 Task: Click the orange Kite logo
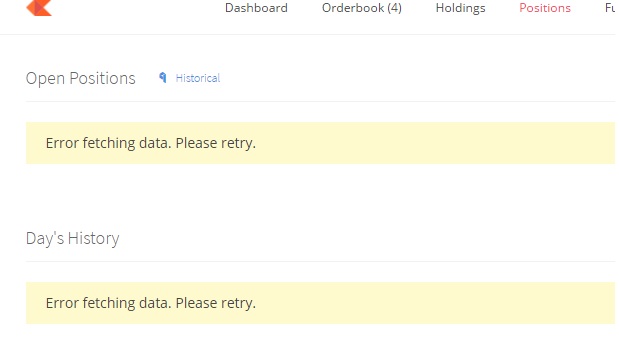[x=39, y=8]
